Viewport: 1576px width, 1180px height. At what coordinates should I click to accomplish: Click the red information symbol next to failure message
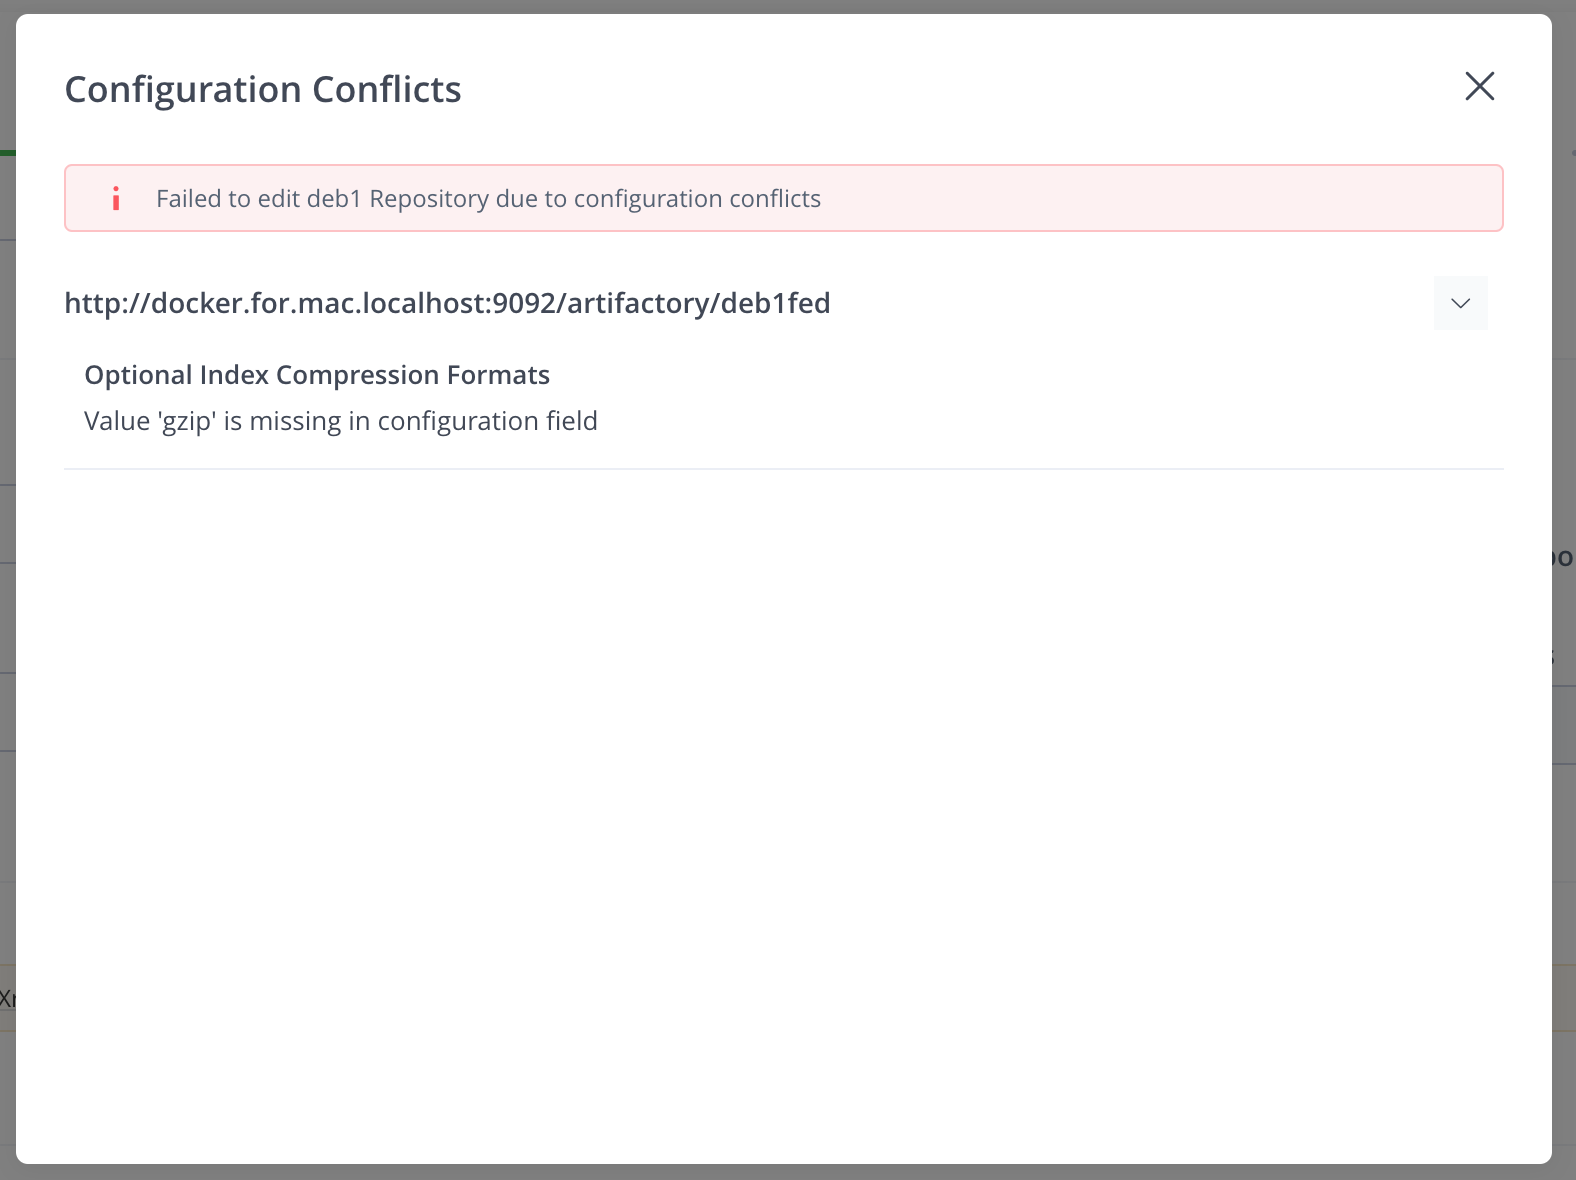coord(117,198)
